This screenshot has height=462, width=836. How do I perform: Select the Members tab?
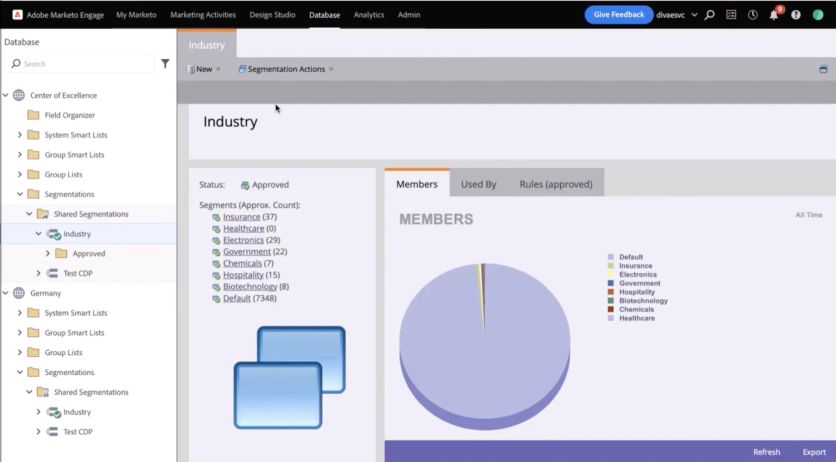(417, 184)
